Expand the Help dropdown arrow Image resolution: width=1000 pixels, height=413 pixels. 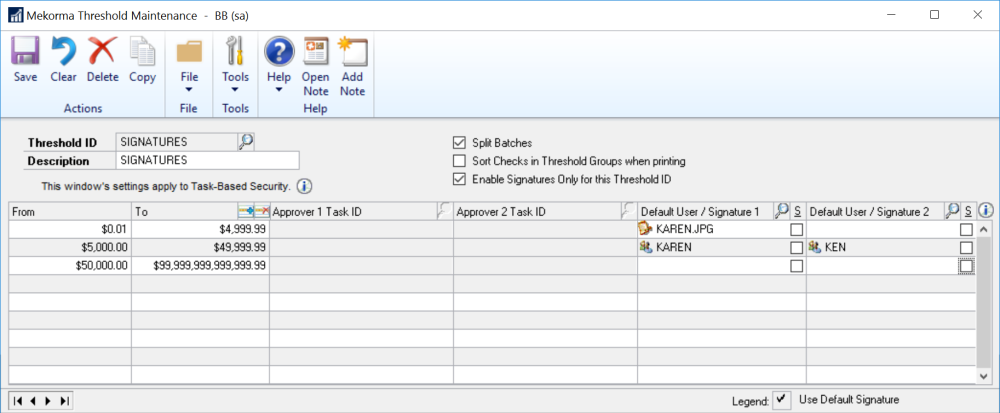pyautogui.click(x=279, y=91)
